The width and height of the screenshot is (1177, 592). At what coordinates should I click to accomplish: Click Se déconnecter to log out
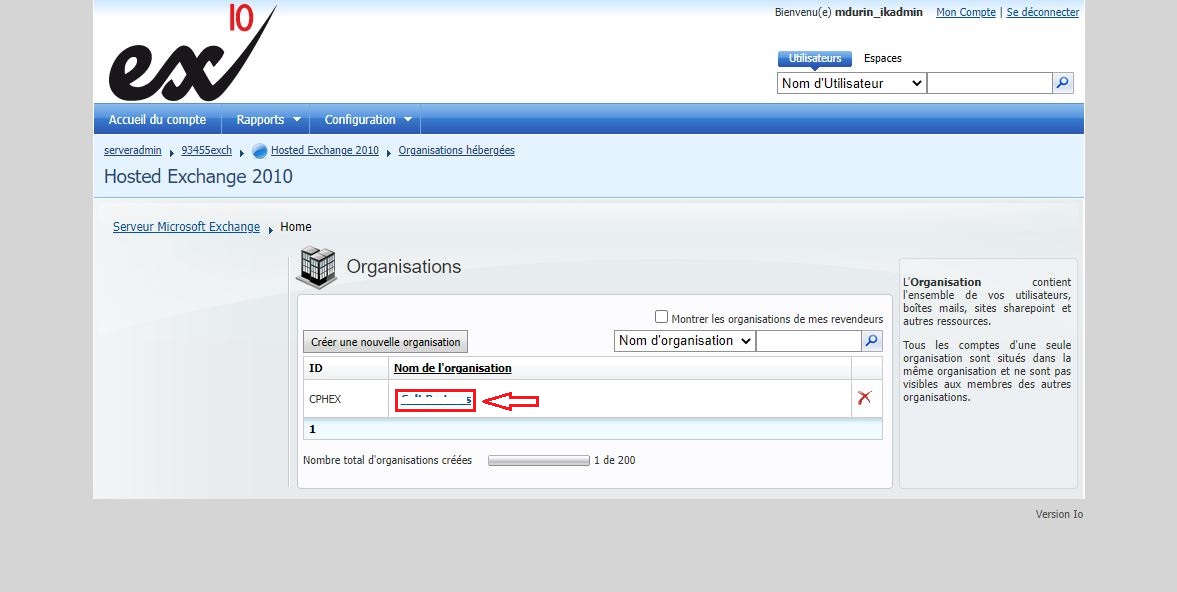click(x=1043, y=12)
